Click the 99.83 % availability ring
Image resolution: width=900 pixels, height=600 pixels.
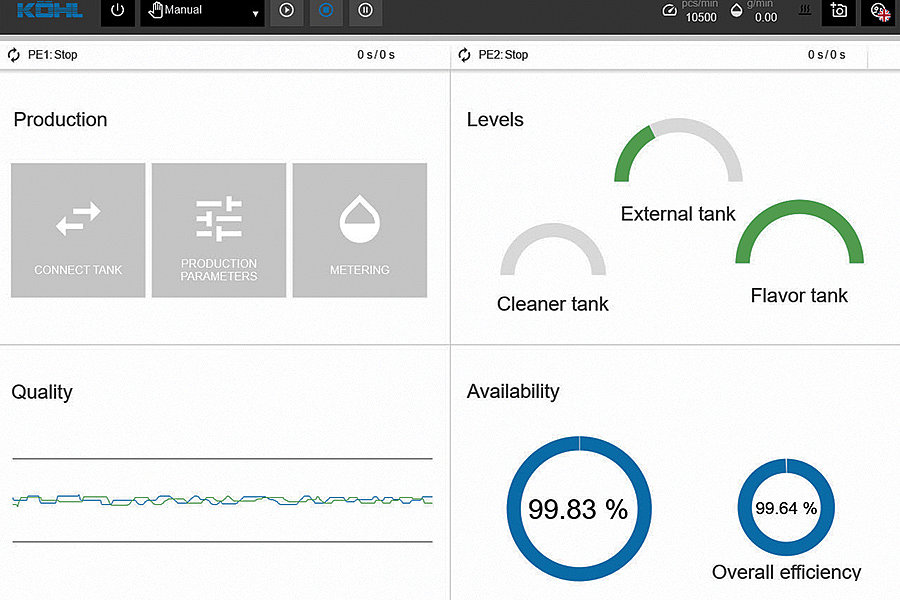[x=578, y=508]
